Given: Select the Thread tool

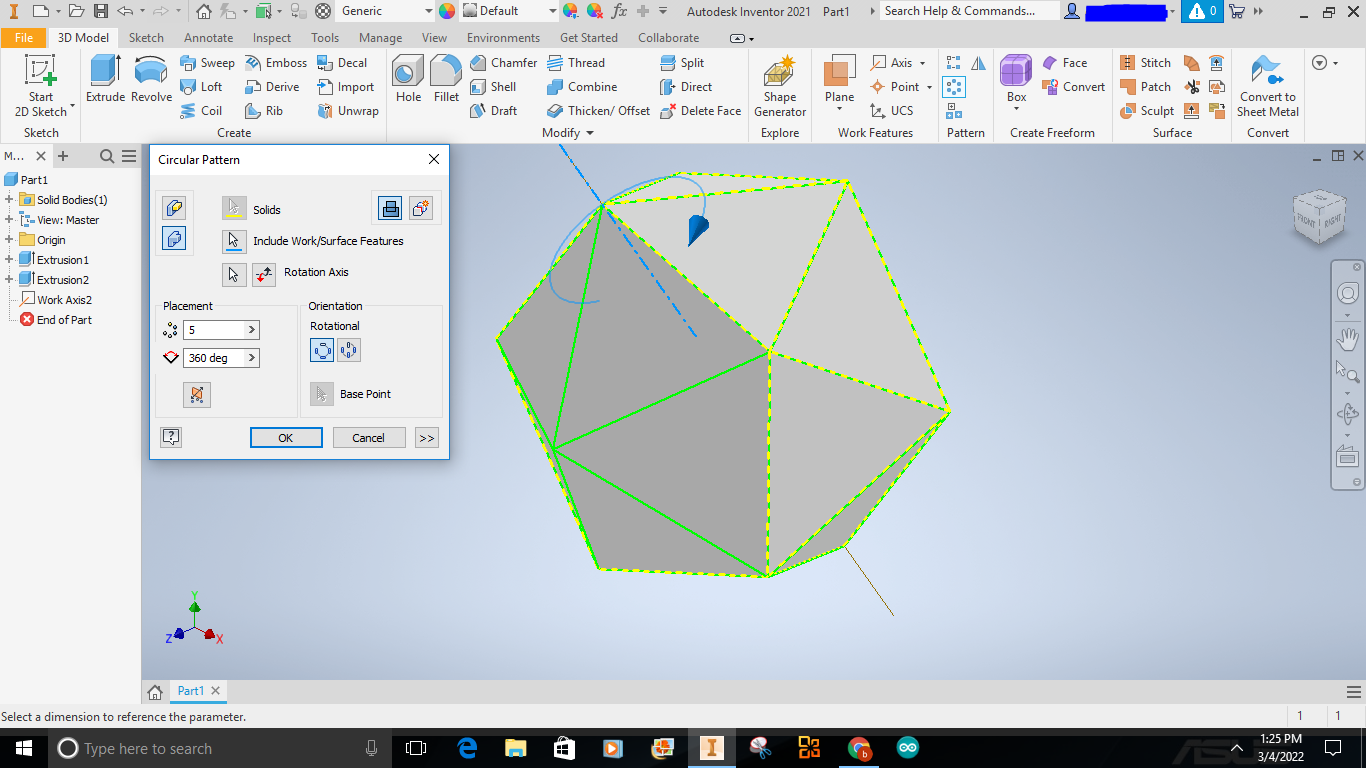Looking at the screenshot, I should click(575, 62).
